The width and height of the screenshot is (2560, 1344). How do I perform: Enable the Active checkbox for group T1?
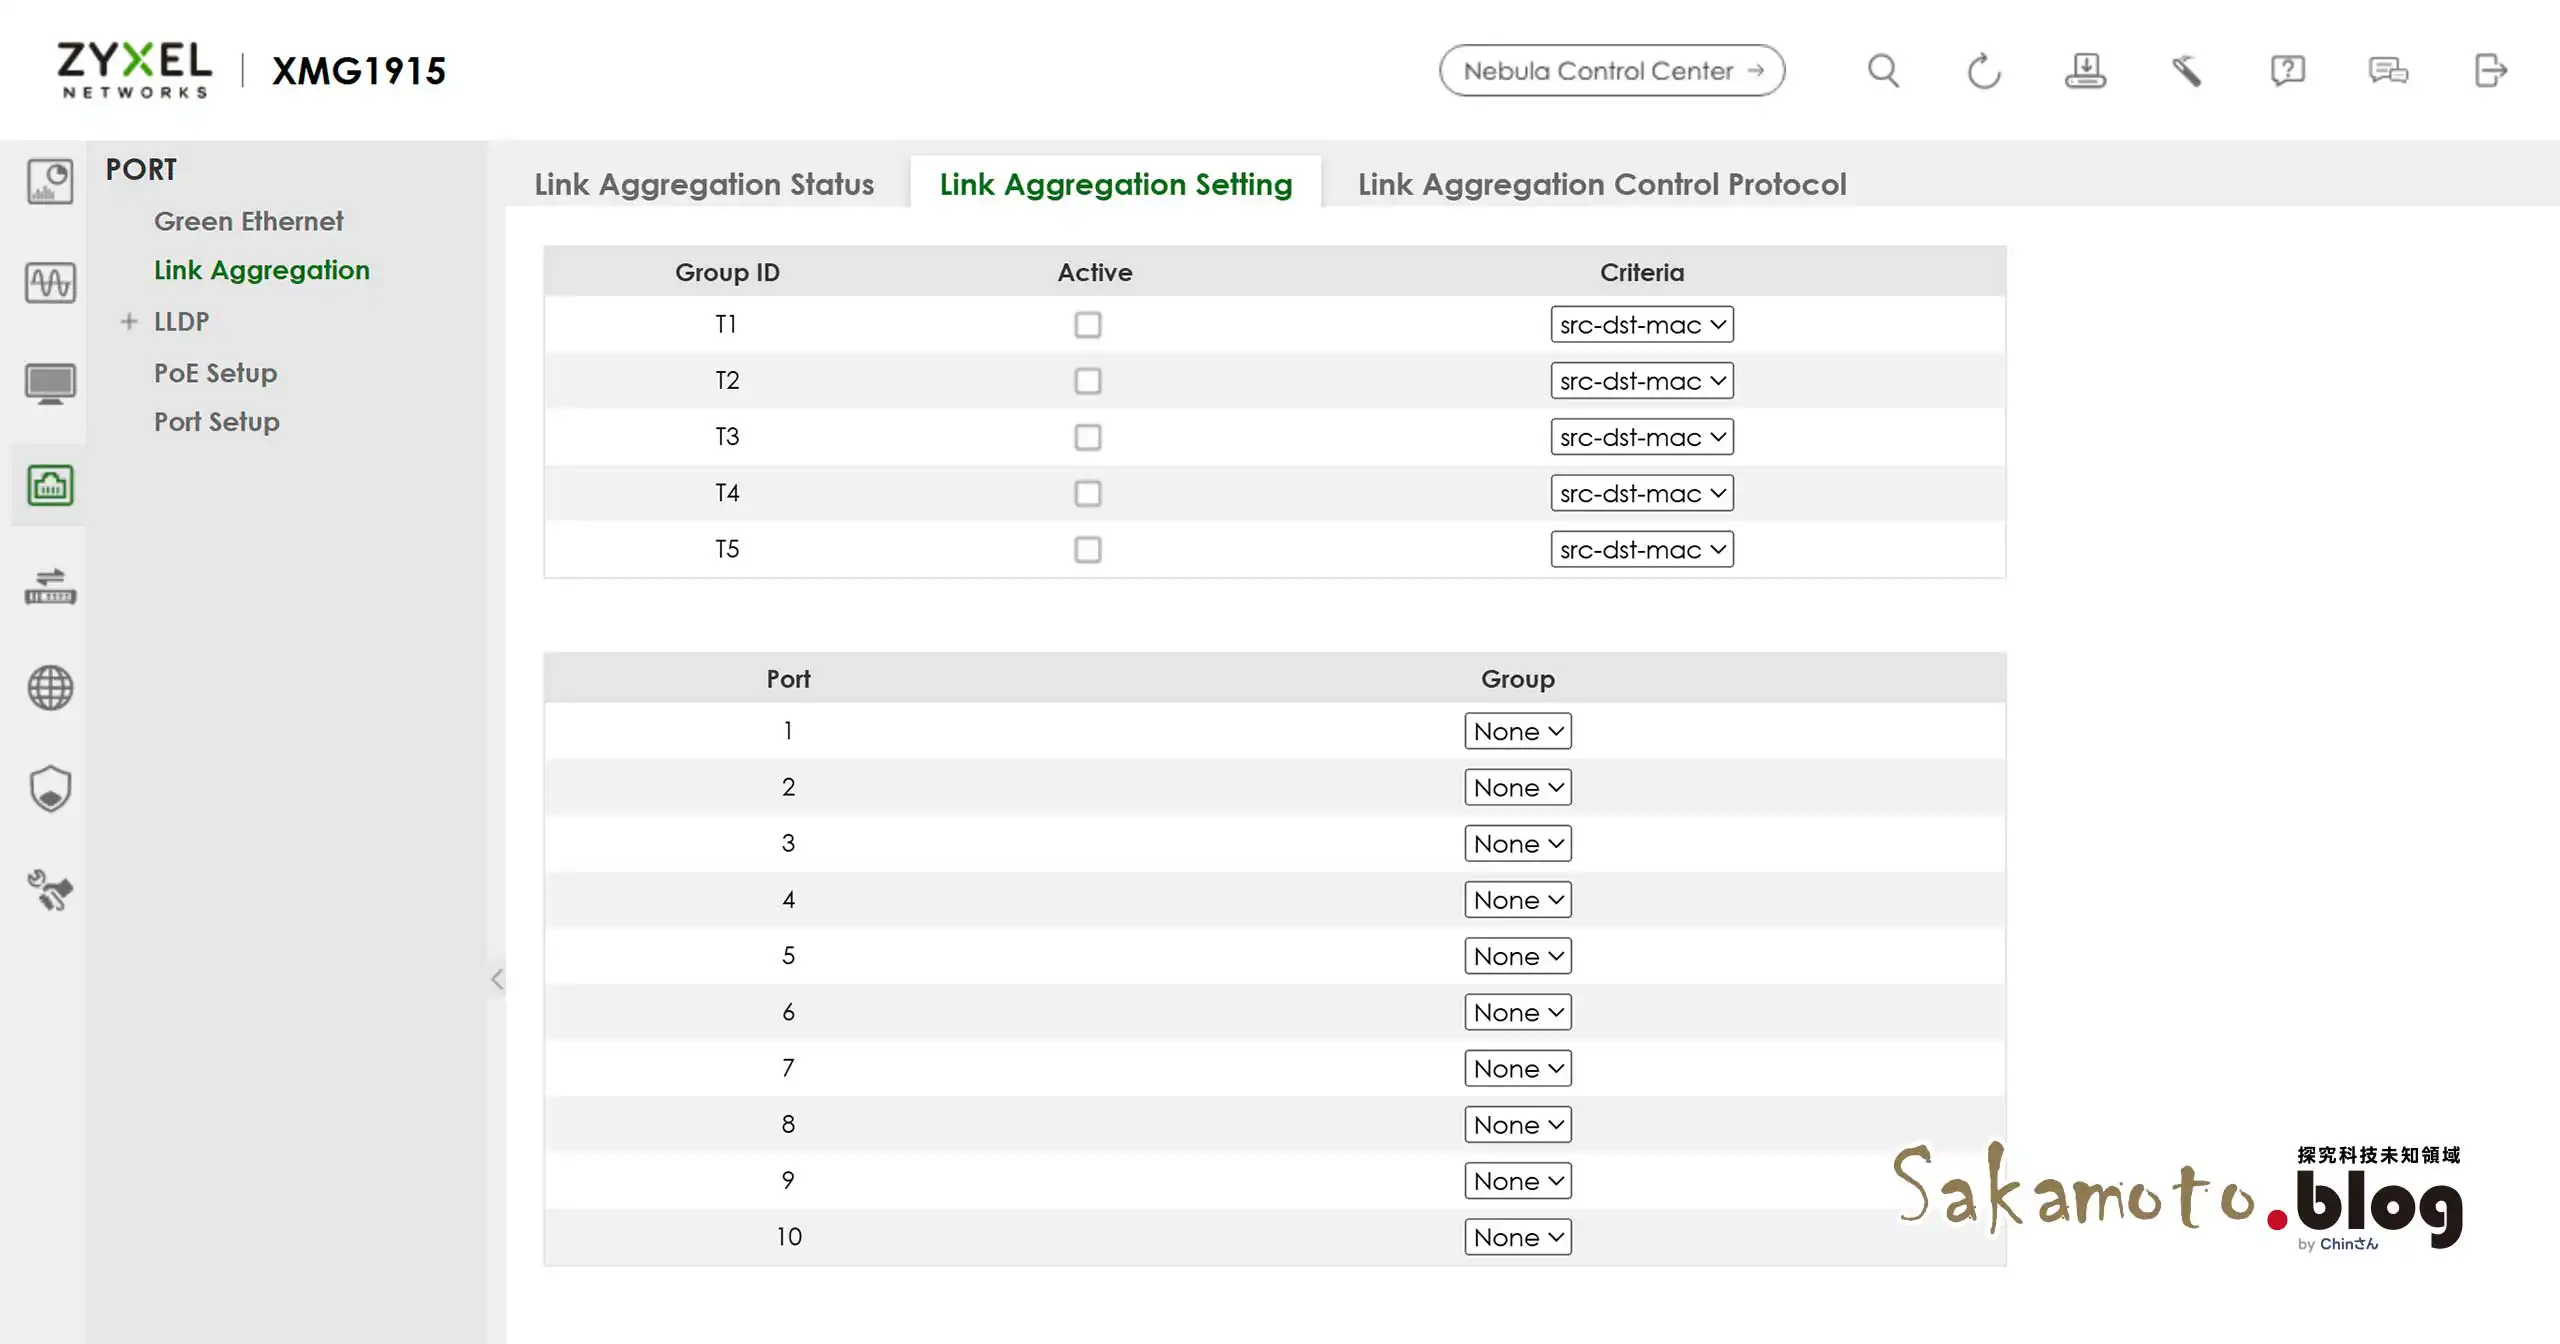(x=1088, y=325)
